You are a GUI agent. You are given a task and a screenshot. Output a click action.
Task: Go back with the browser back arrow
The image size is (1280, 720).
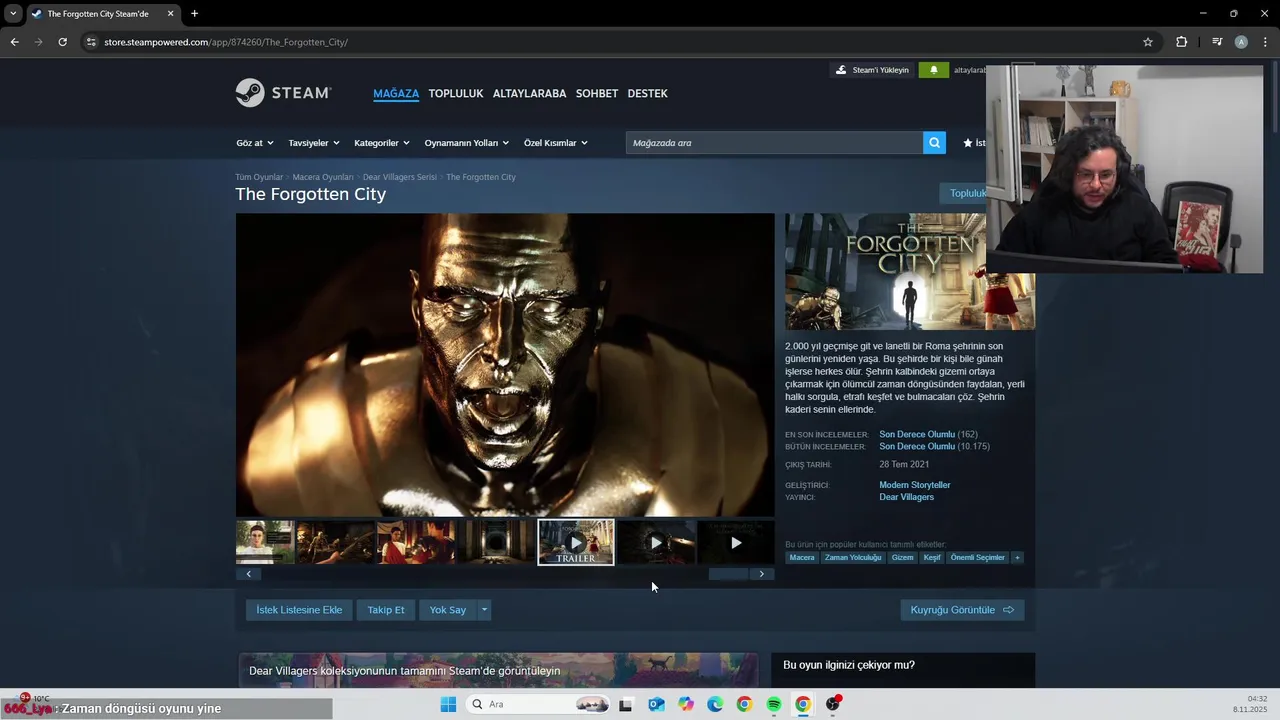coord(14,42)
